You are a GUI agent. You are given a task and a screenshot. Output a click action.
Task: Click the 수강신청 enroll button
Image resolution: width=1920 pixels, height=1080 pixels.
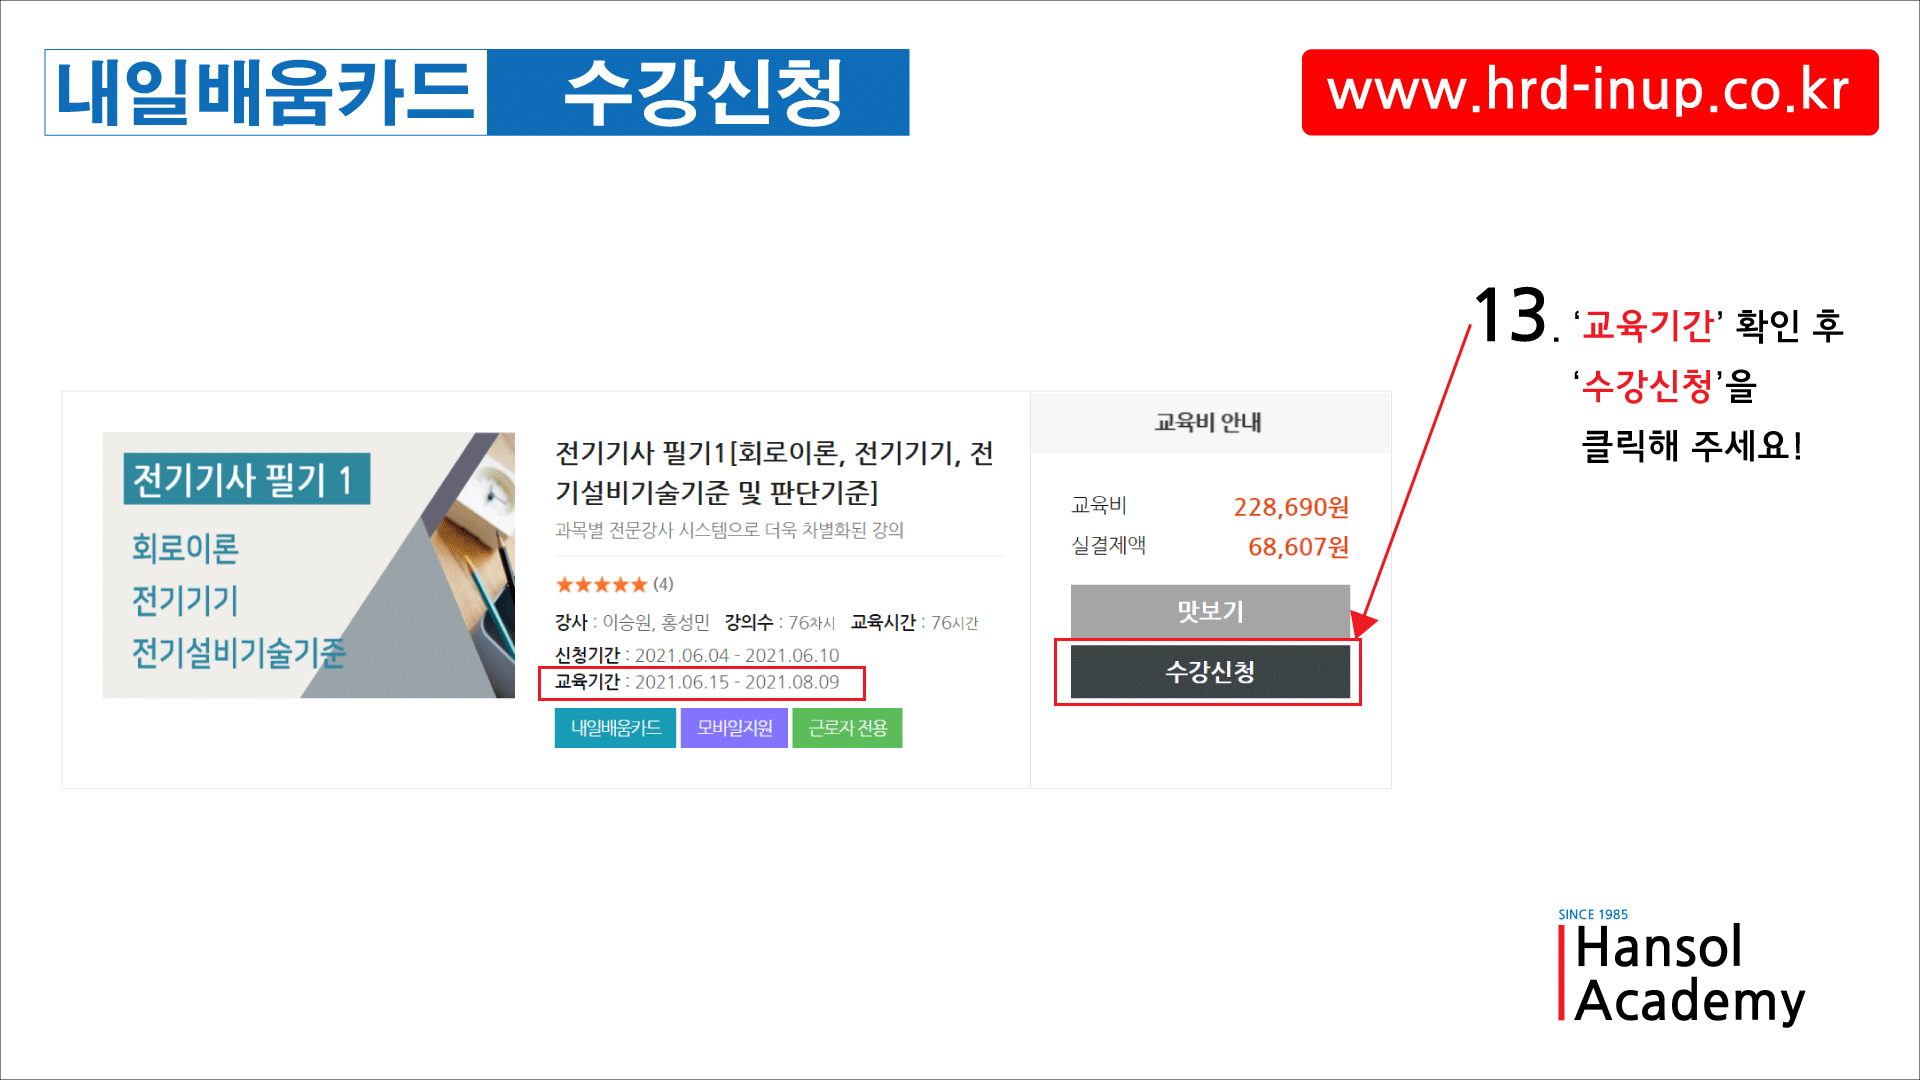(1210, 672)
